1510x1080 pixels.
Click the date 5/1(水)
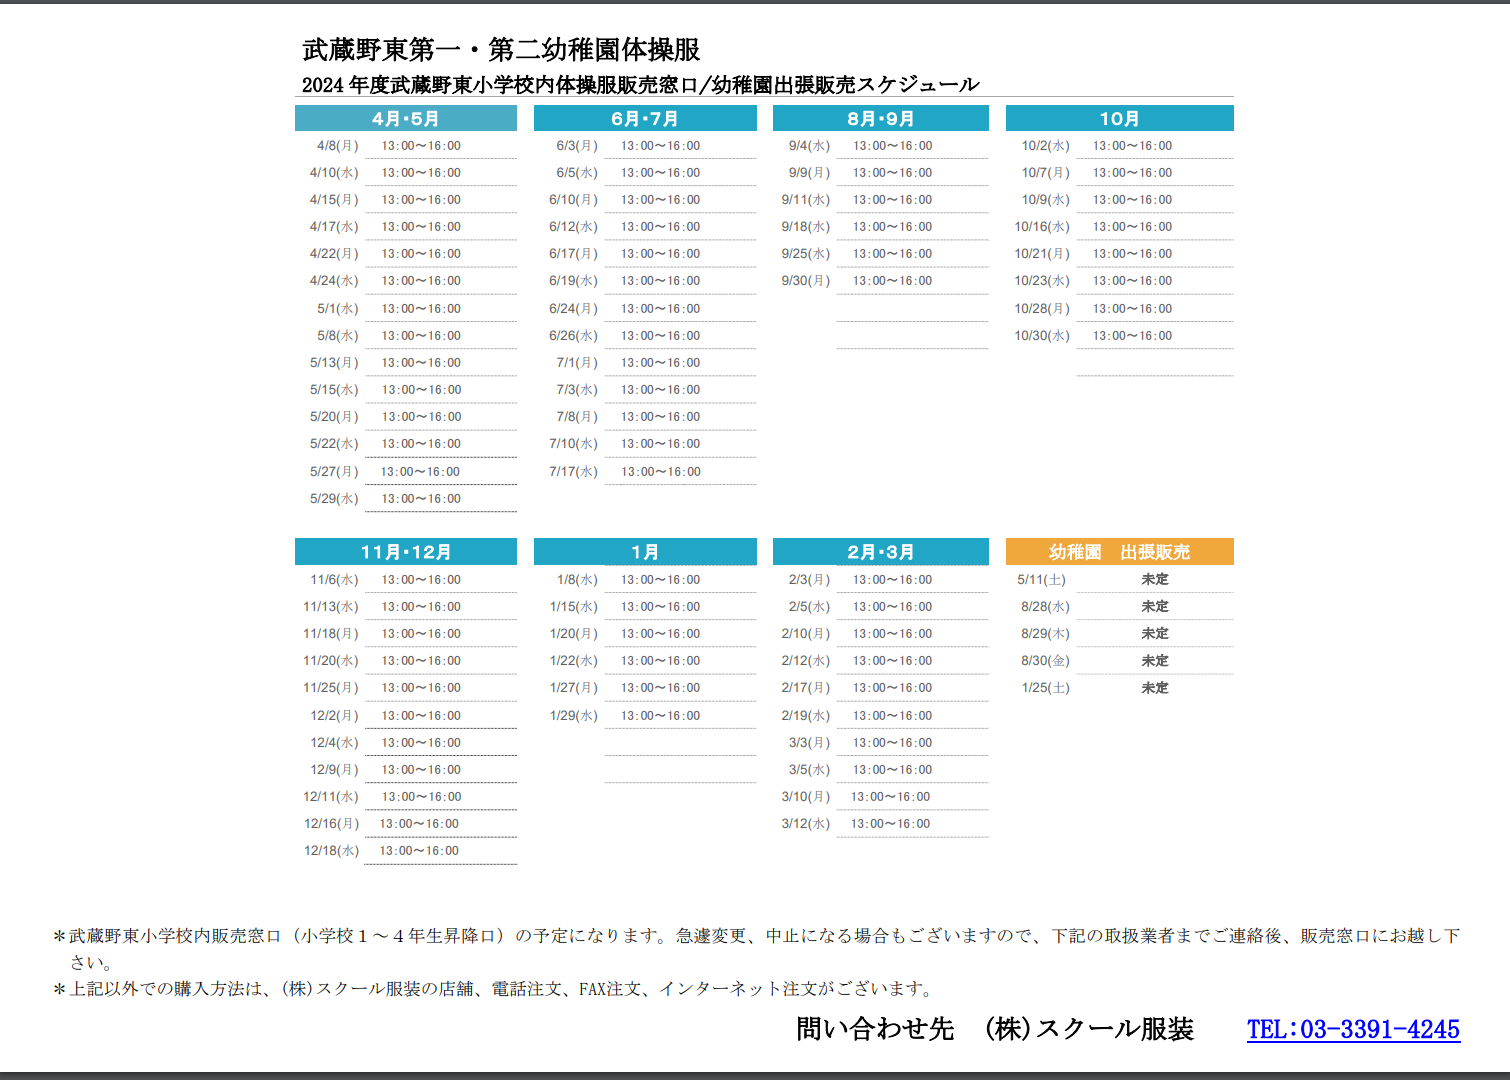click(x=338, y=309)
